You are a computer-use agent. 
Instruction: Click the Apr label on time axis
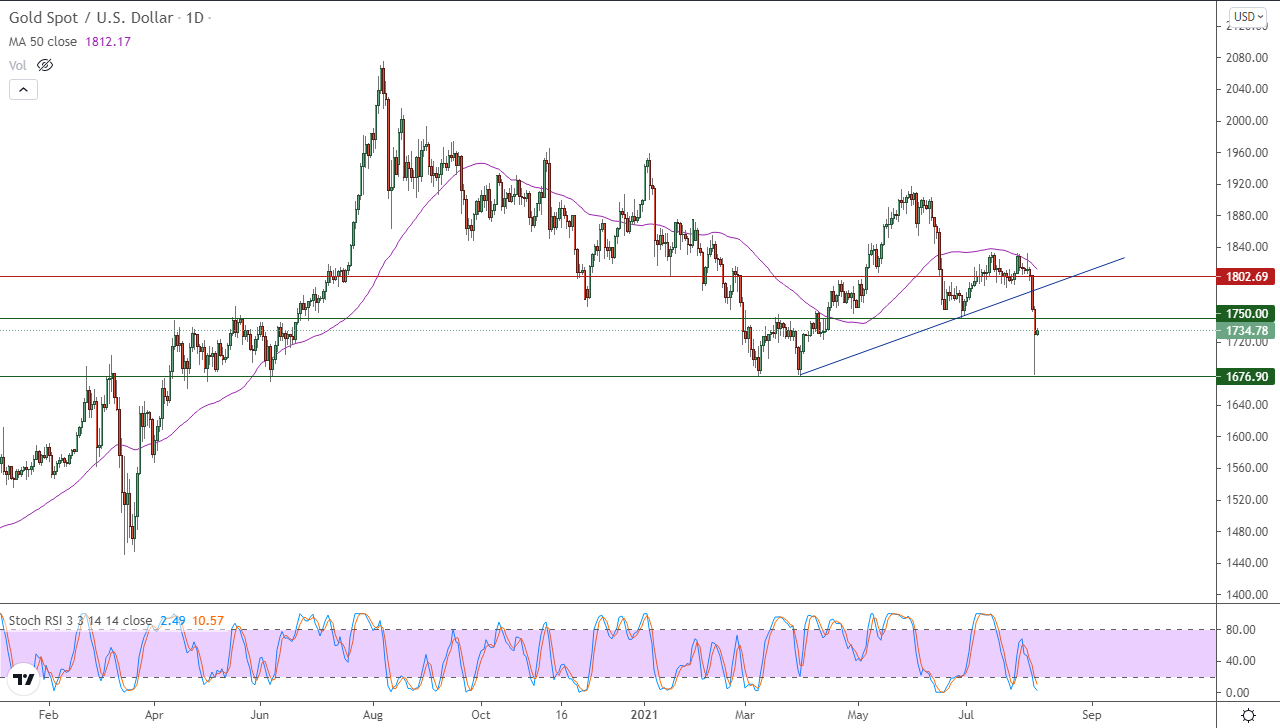click(154, 715)
